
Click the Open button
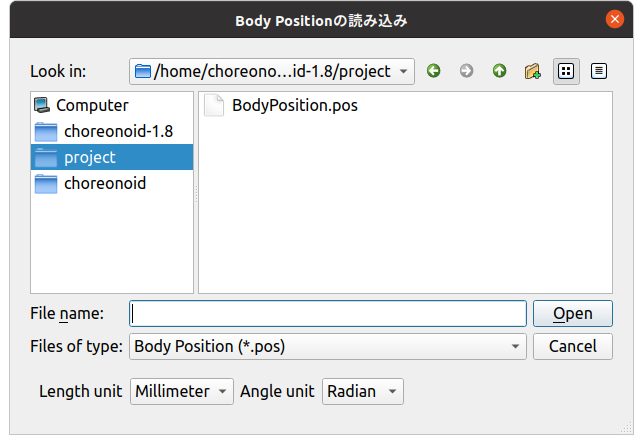tap(572, 313)
